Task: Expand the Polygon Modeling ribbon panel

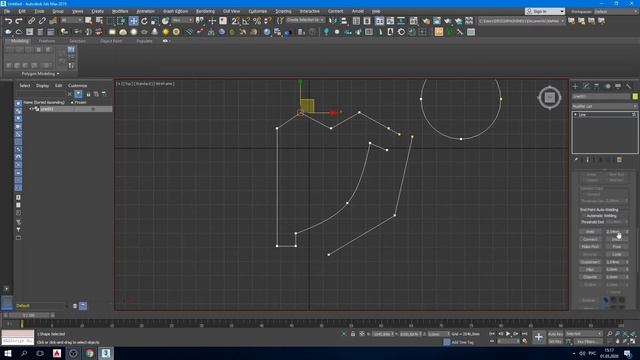Action: (x=40, y=74)
